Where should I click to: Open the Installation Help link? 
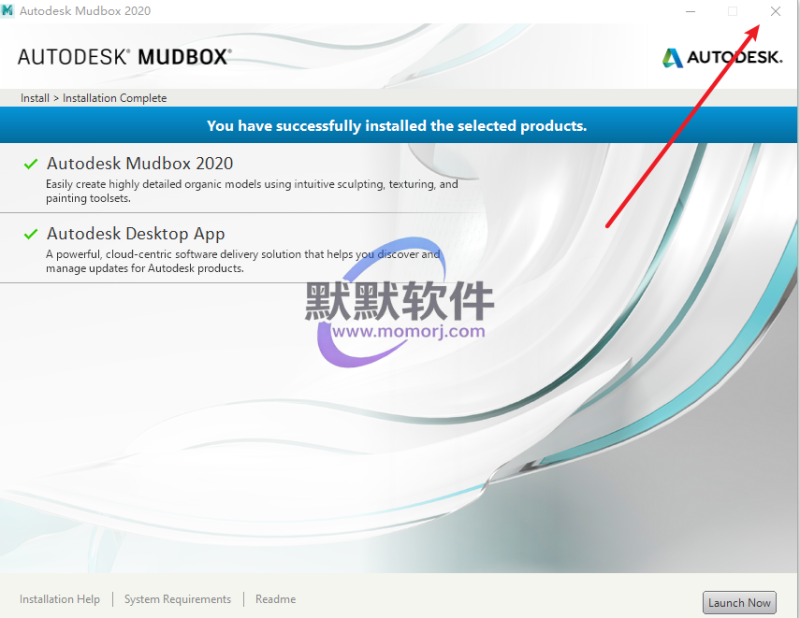[x=60, y=599]
